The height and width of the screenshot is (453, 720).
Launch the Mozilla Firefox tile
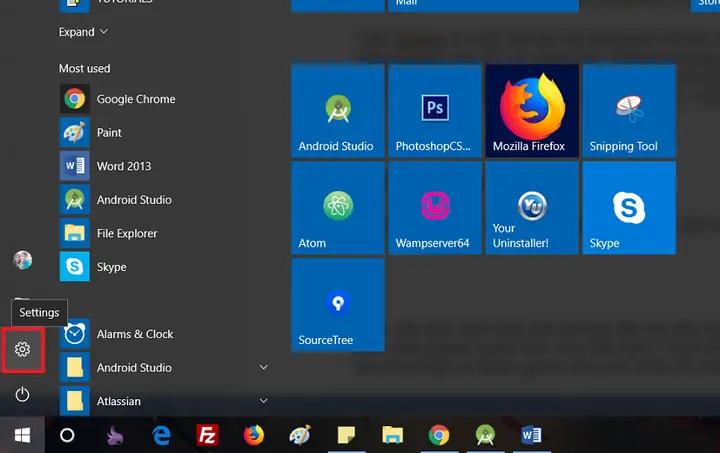tap(532, 111)
